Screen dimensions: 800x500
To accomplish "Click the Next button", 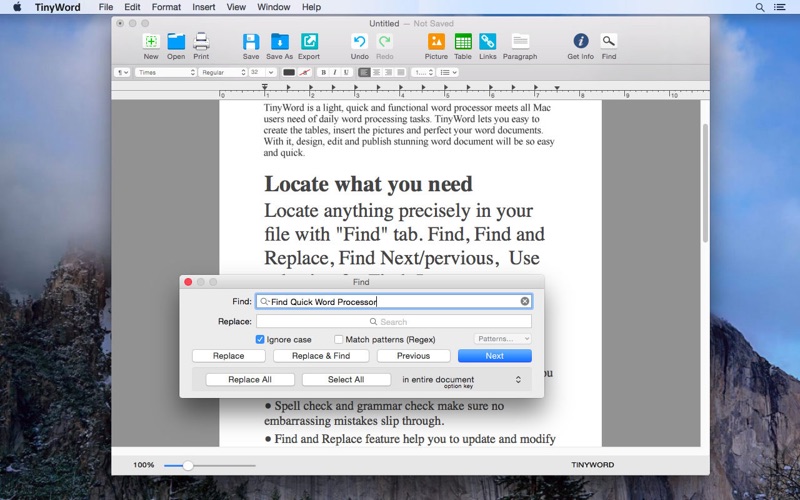I will [494, 356].
